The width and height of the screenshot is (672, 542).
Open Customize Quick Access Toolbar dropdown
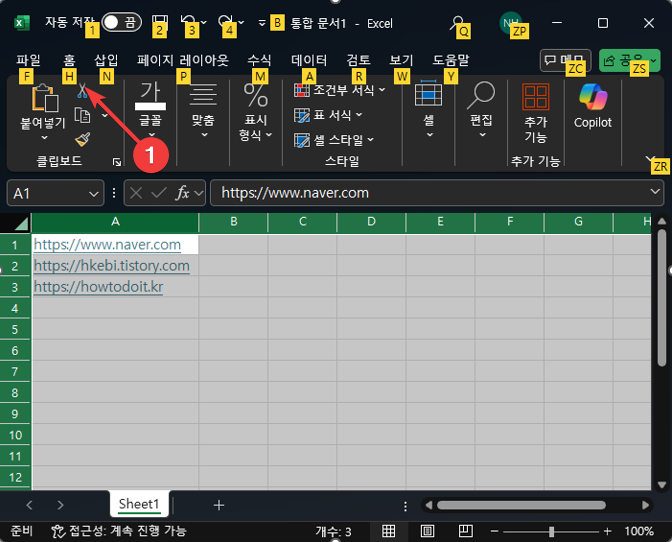click(x=262, y=23)
